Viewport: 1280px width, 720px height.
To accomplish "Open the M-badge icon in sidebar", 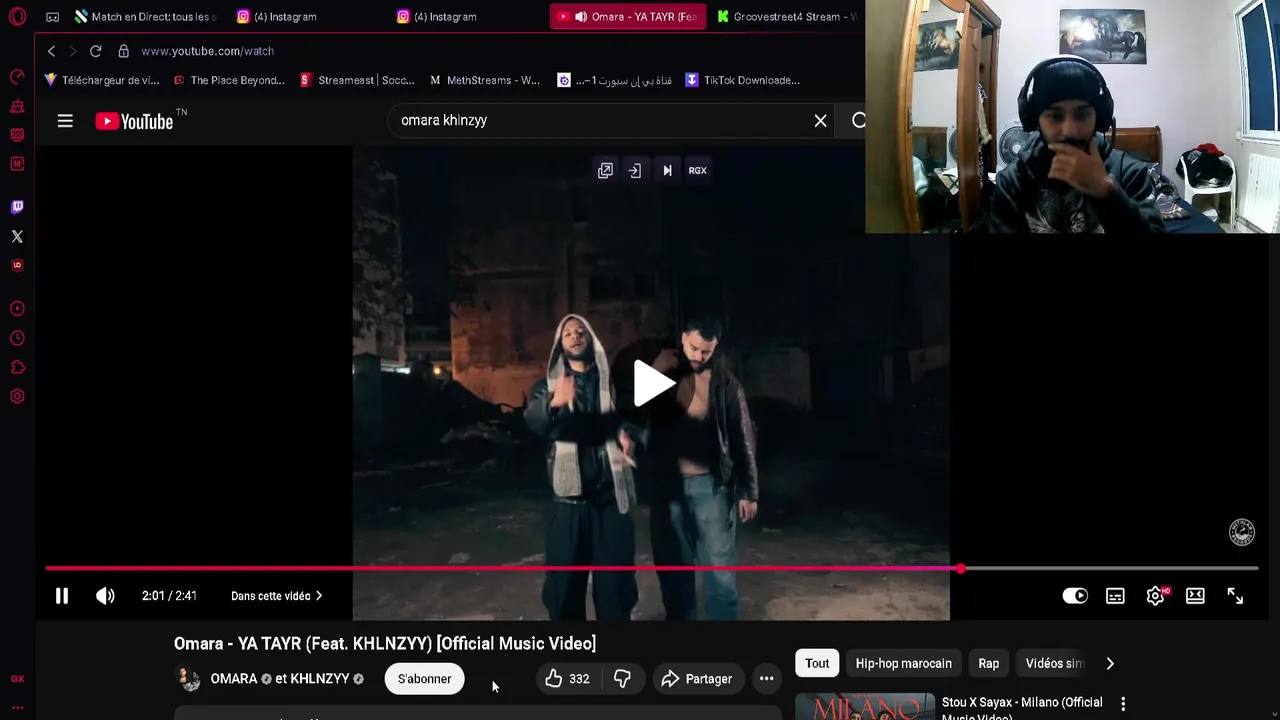I will pos(17,163).
